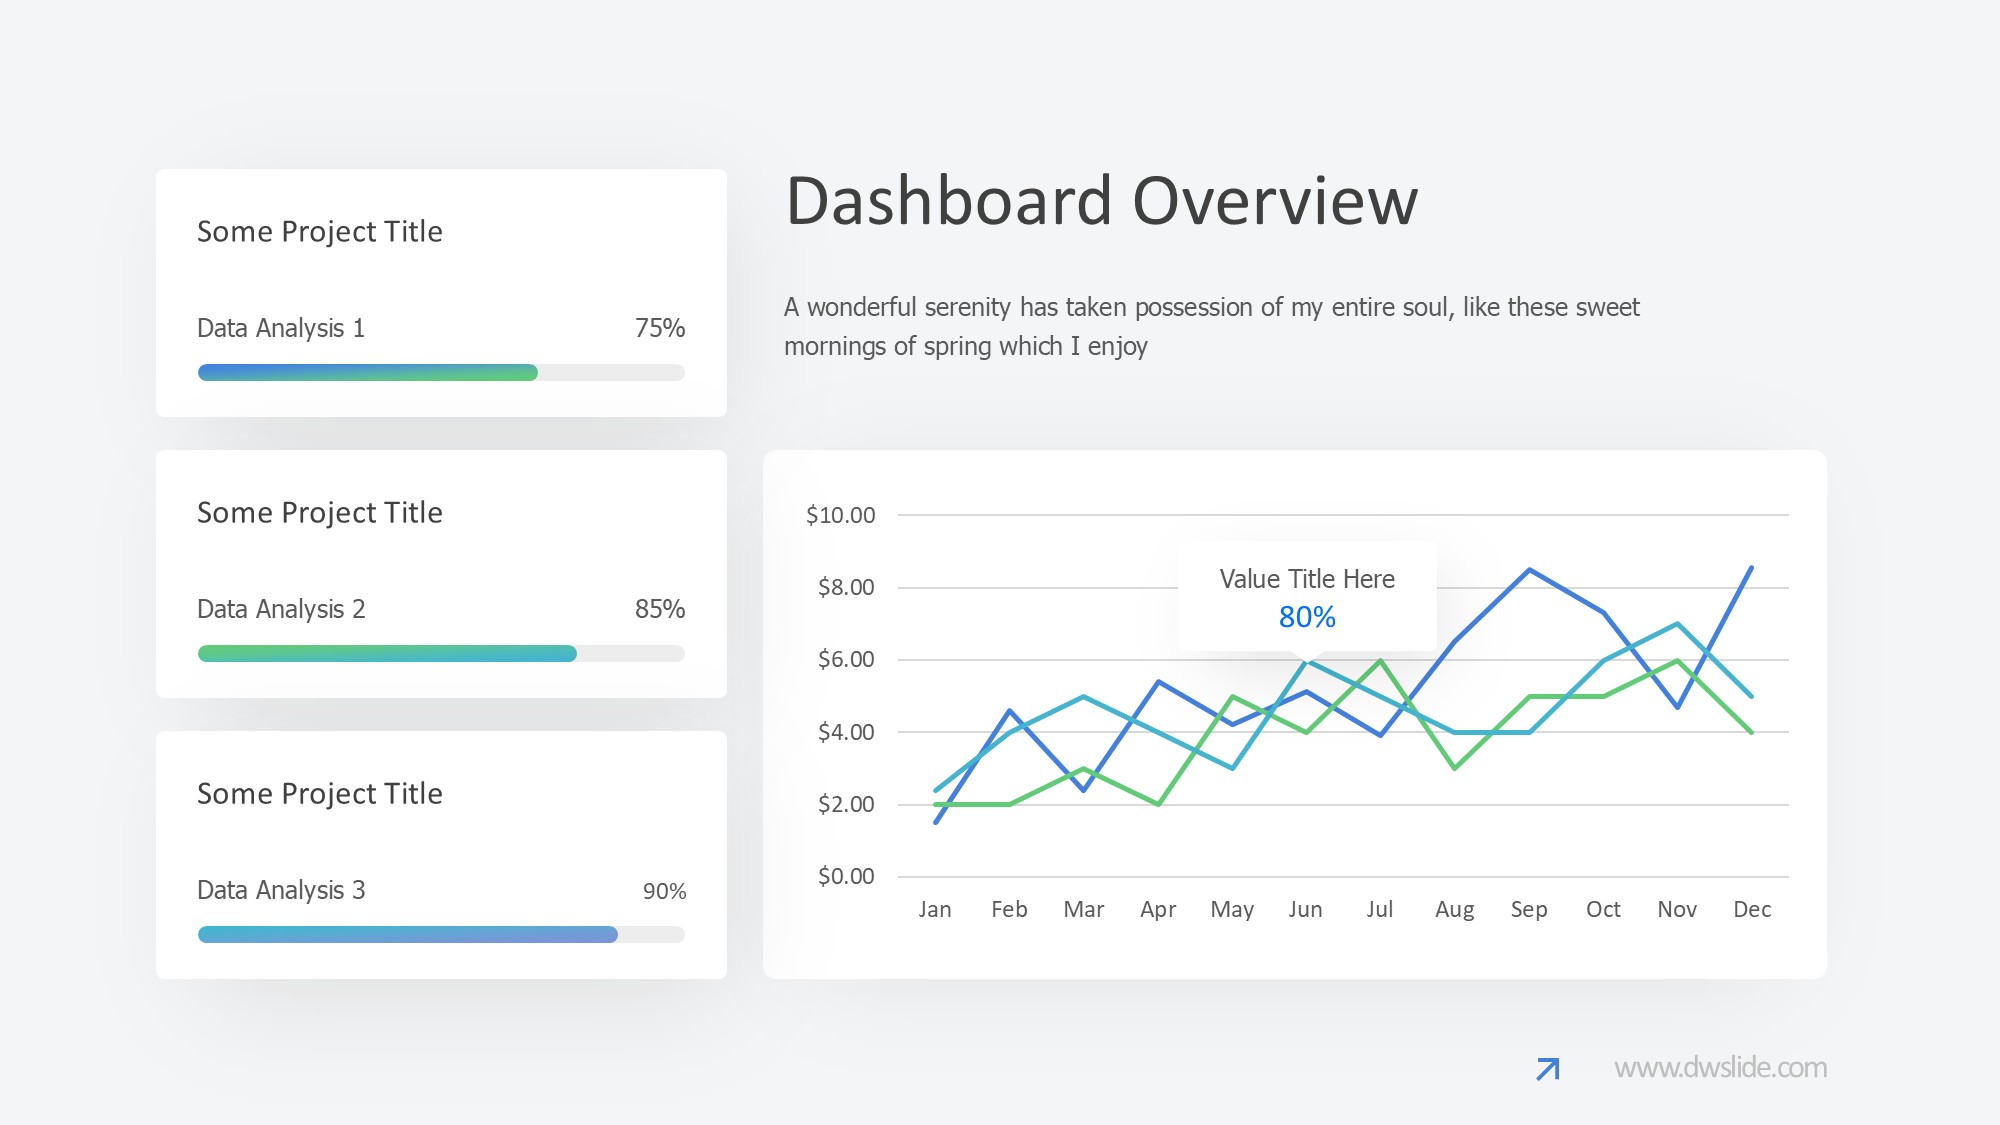Select the wonderful serenity description paragraph
This screenshot has width=2000, height=1125.
pyautogui.click(x=1211, y=326)
